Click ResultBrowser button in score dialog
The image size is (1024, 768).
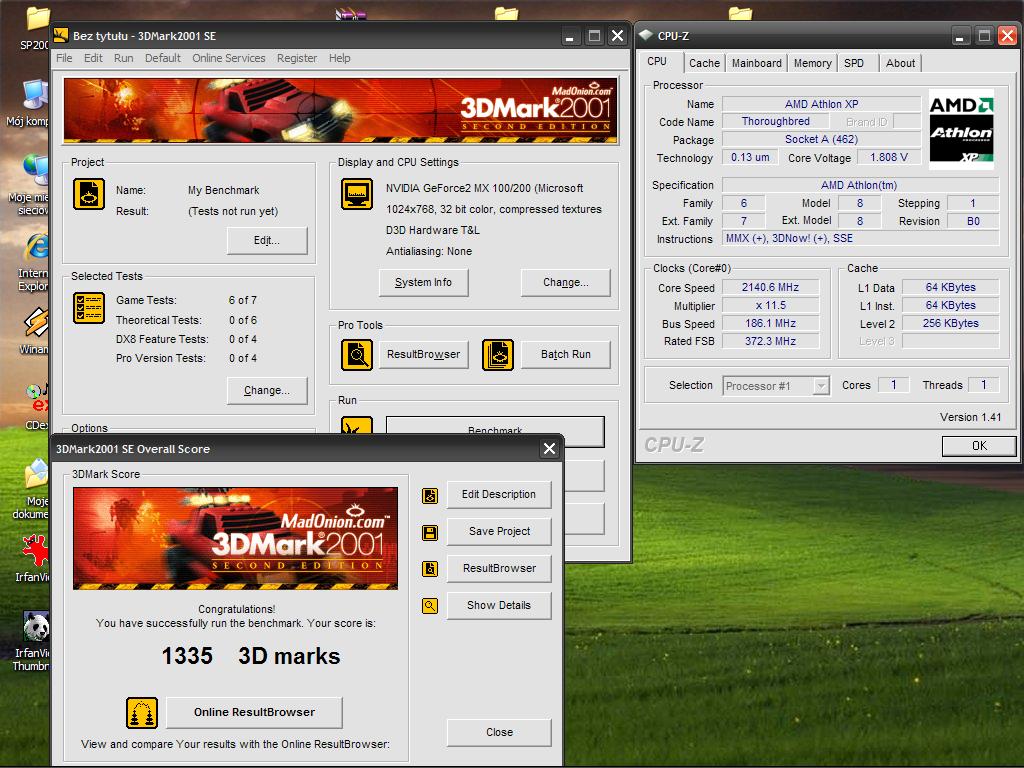(499, 568)
